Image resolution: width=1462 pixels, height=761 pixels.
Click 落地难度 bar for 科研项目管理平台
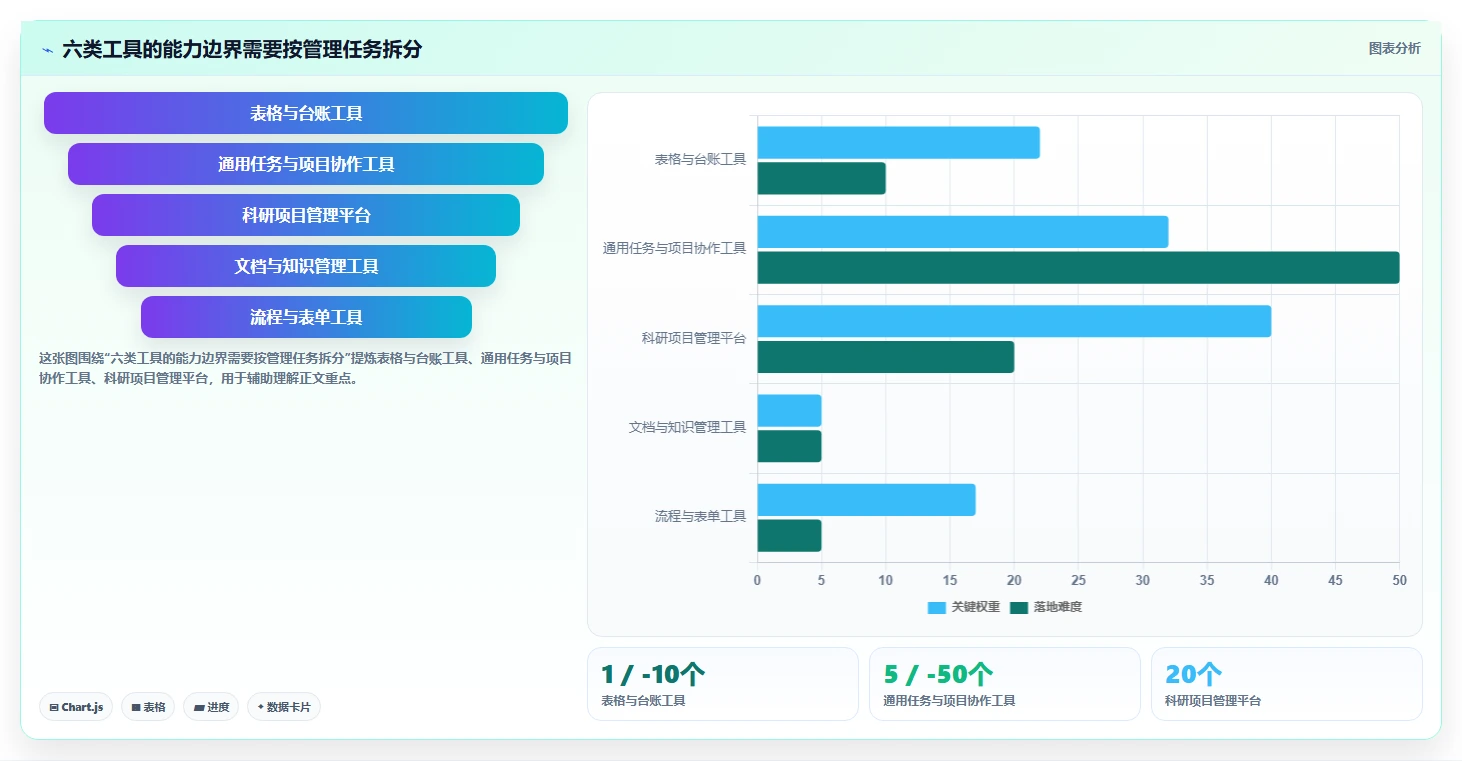pos(885,357)
